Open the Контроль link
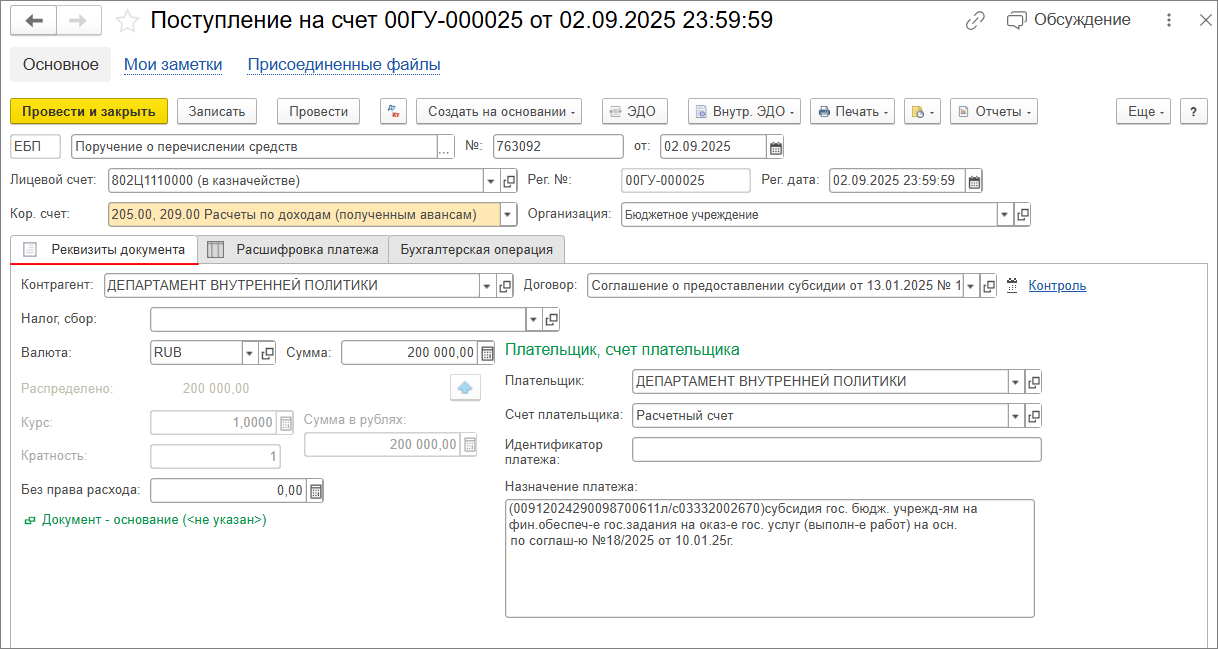1218x649 pixels. pos(1056,286)
